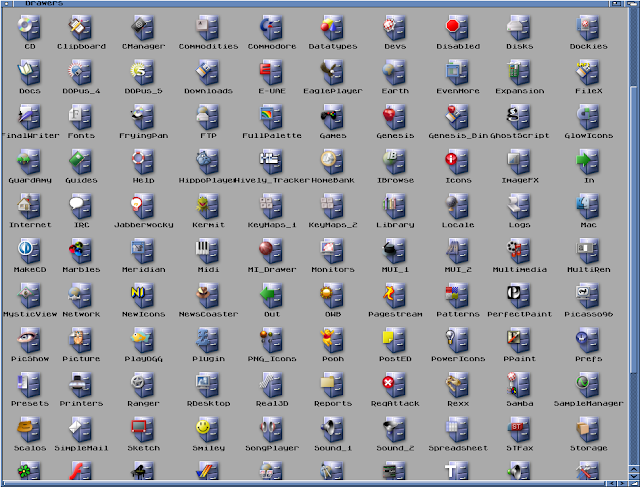Click the "Picasso96" icon label
The image size is (640, 487).
(588, 314)
